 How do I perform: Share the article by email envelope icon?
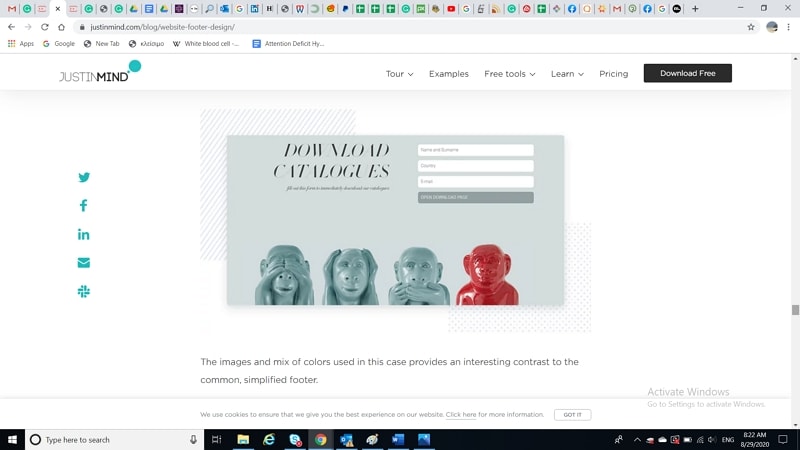click(84, 263)
